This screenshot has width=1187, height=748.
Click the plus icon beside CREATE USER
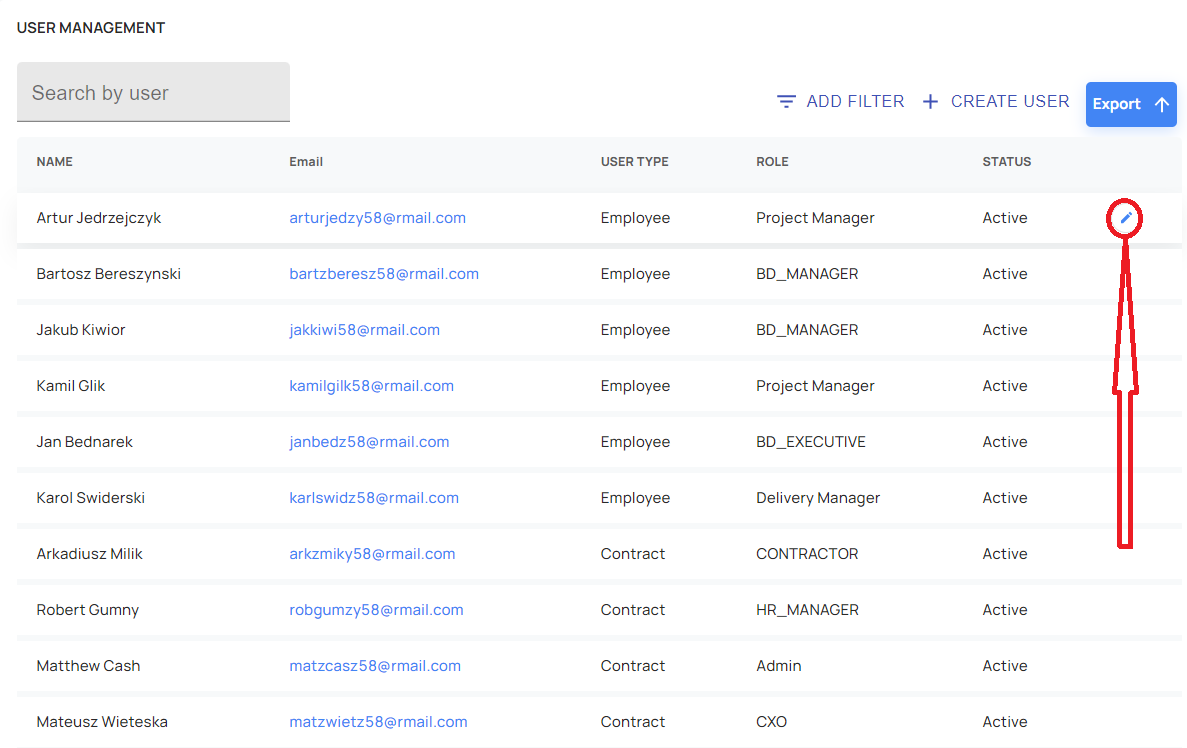point(930,101)
